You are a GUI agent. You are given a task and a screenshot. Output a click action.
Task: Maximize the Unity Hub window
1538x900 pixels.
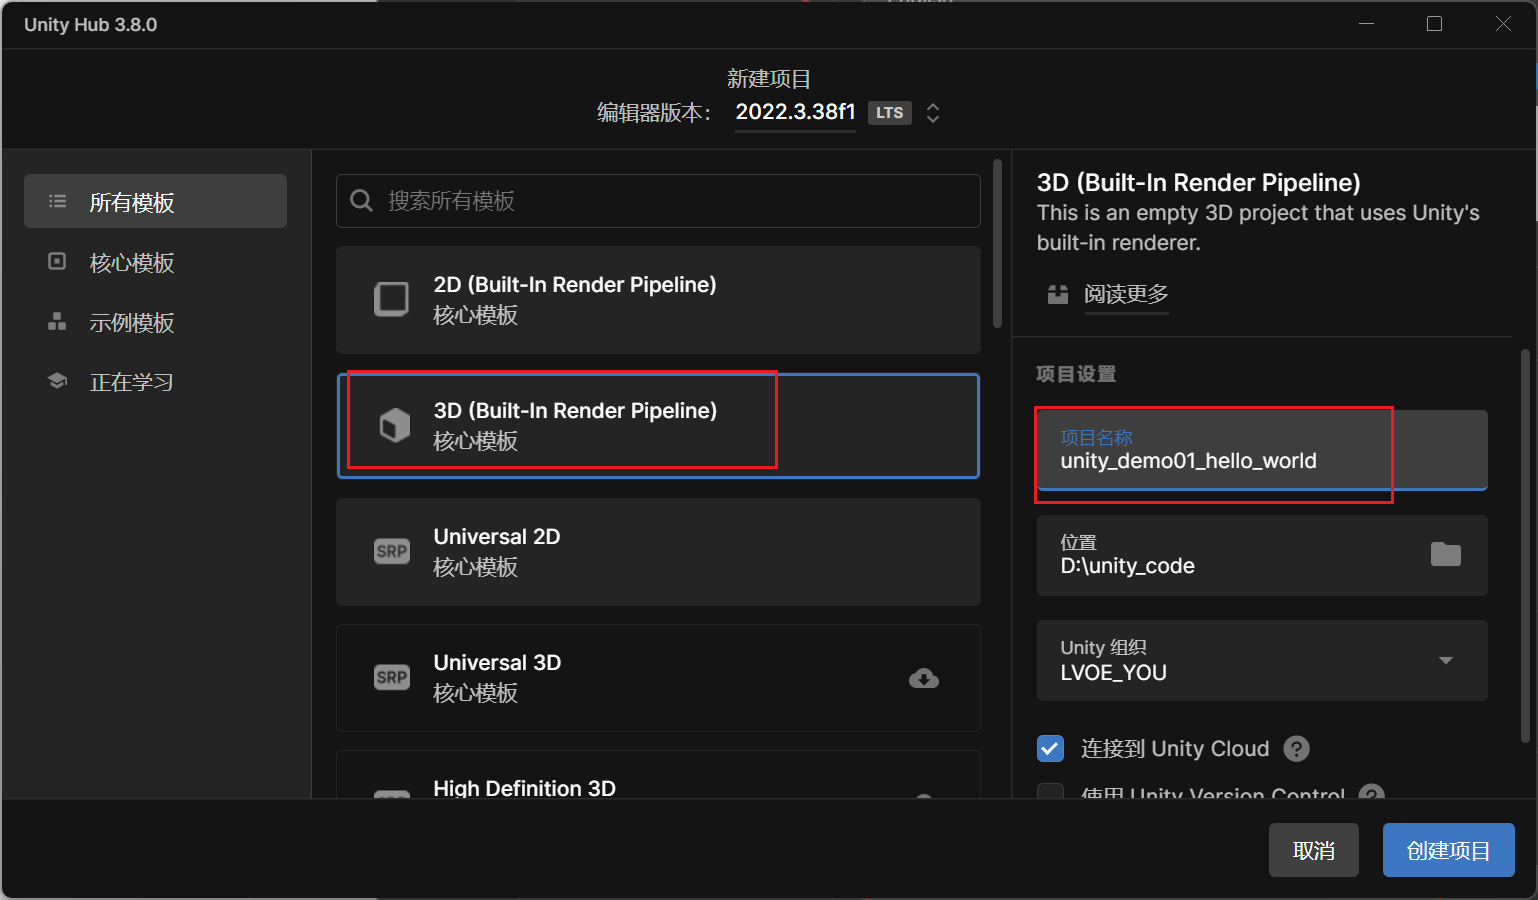(x=1434, y=24)
